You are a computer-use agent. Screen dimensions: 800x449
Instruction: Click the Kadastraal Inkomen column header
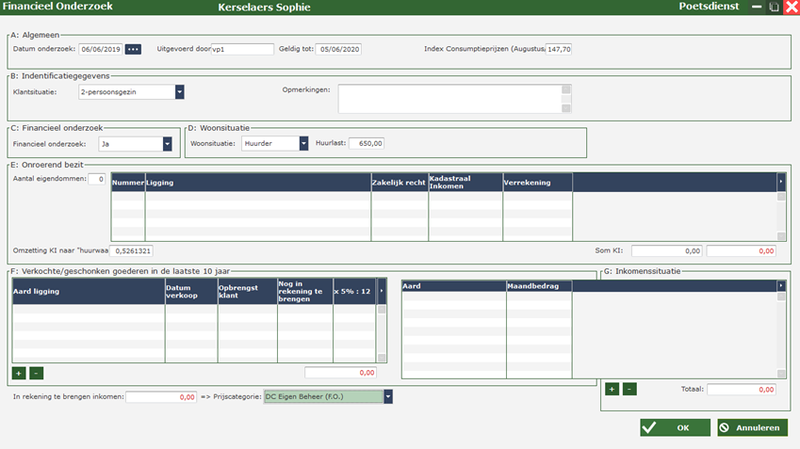point(465,181)
